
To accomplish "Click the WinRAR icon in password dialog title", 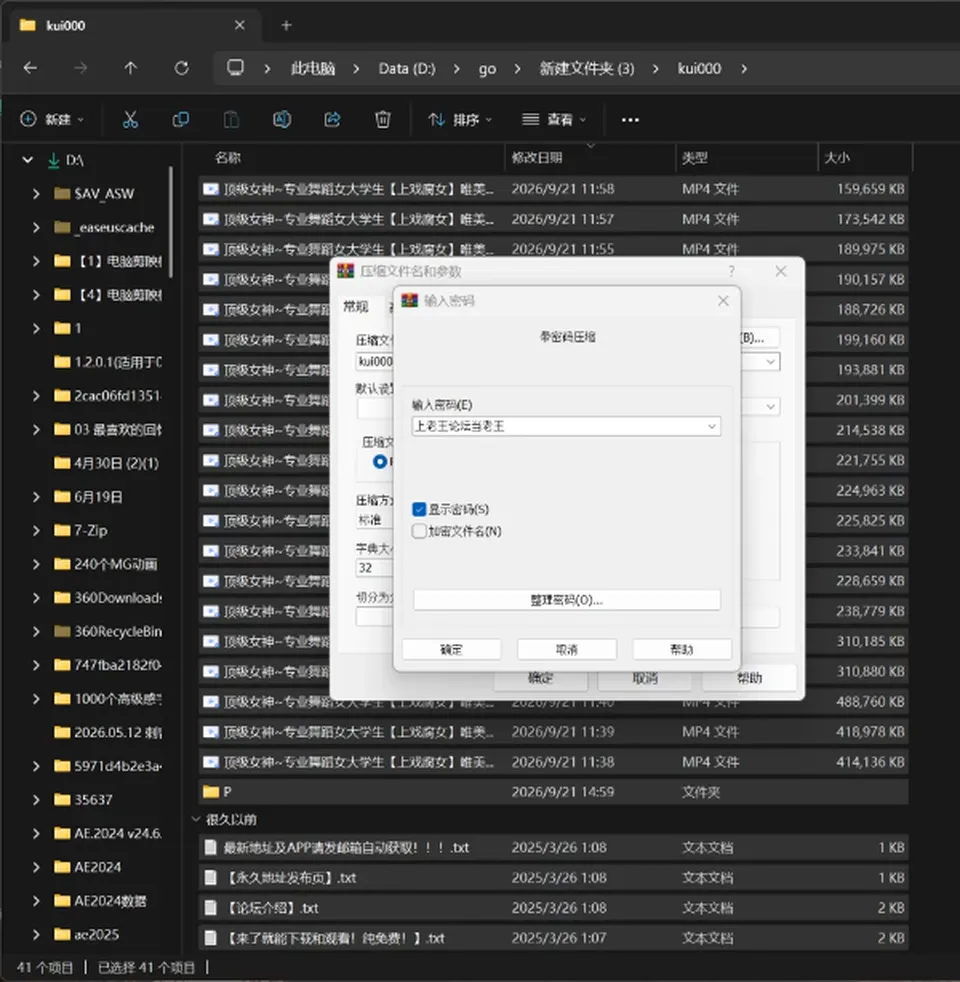I will [410, 300].
